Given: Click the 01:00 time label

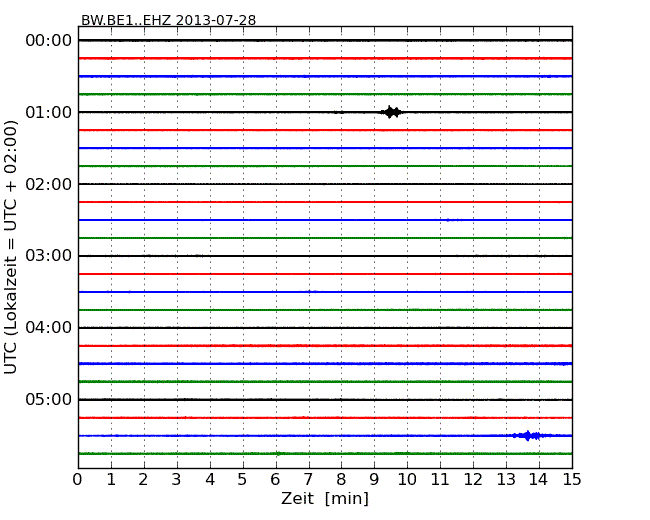Looking at the screenshot, I should 49,112.
